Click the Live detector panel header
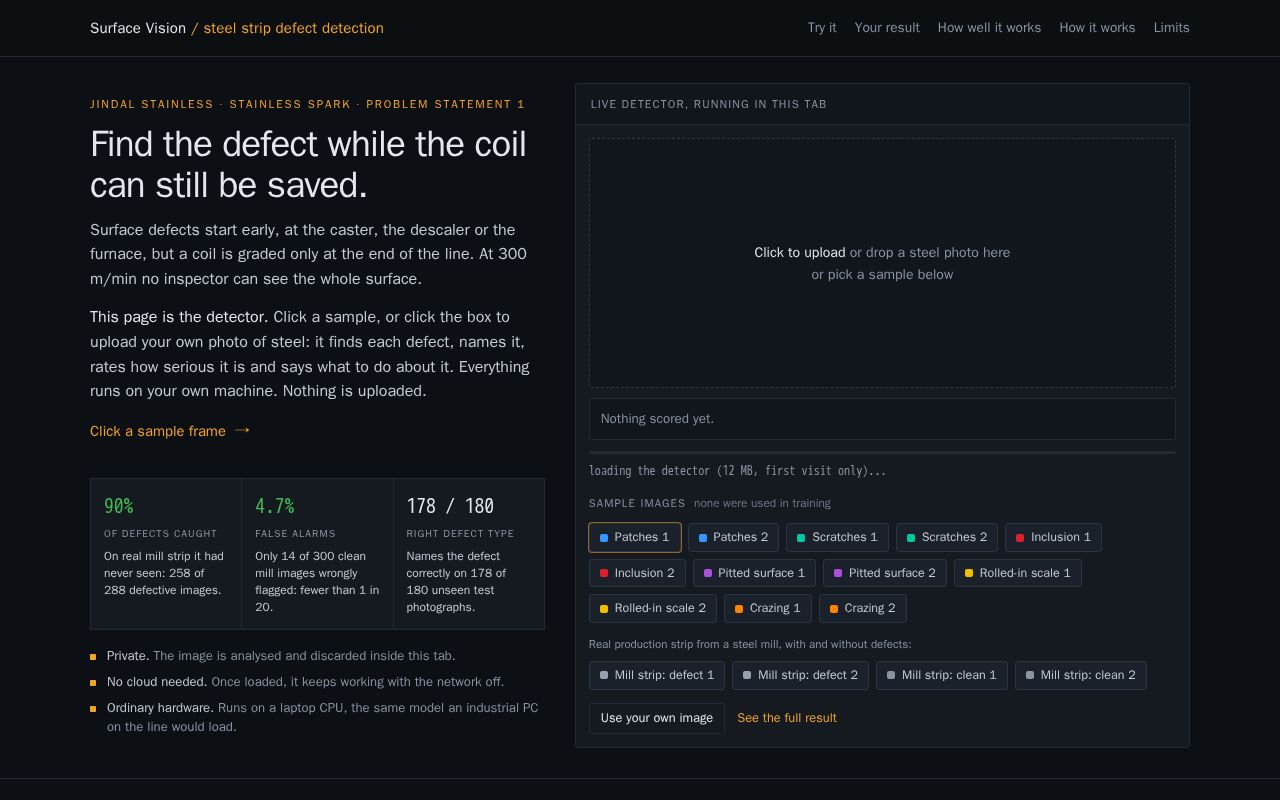The width and height of the screenshot is (1280, 800). pyautogui.click(x=882, y=104)
